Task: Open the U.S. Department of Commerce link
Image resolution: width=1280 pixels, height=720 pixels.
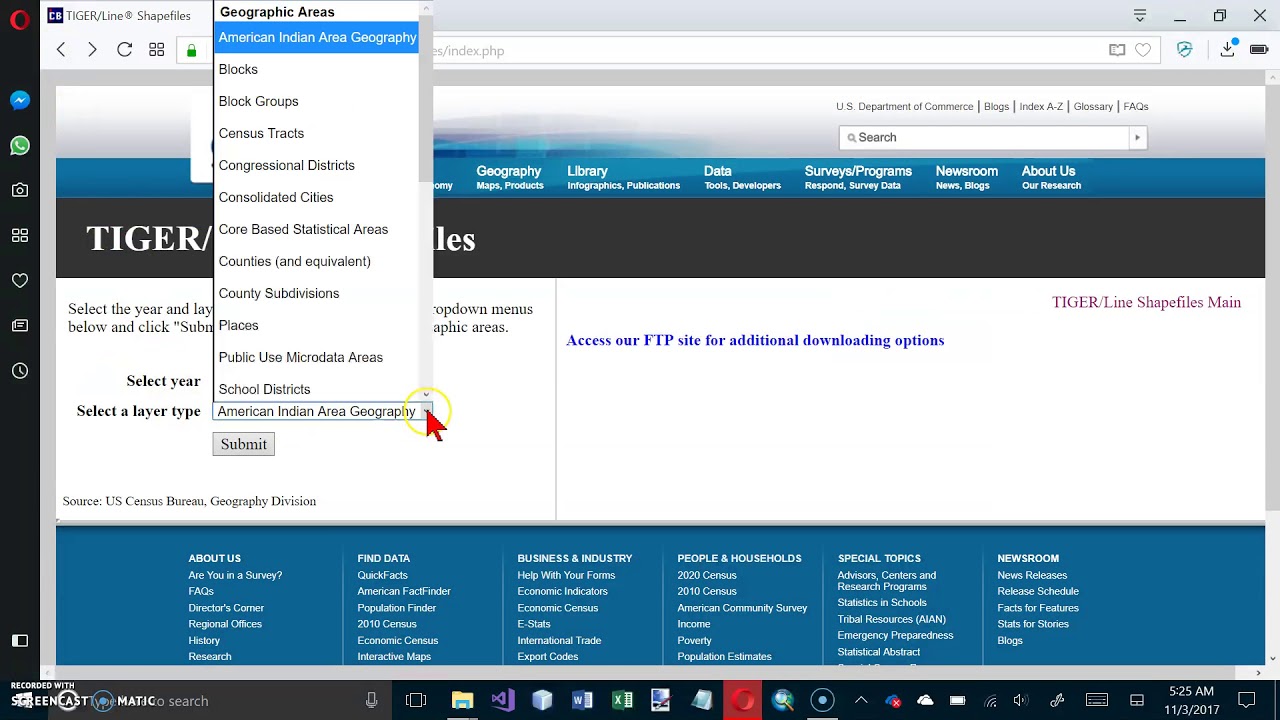Action: [x=904, y=106]
